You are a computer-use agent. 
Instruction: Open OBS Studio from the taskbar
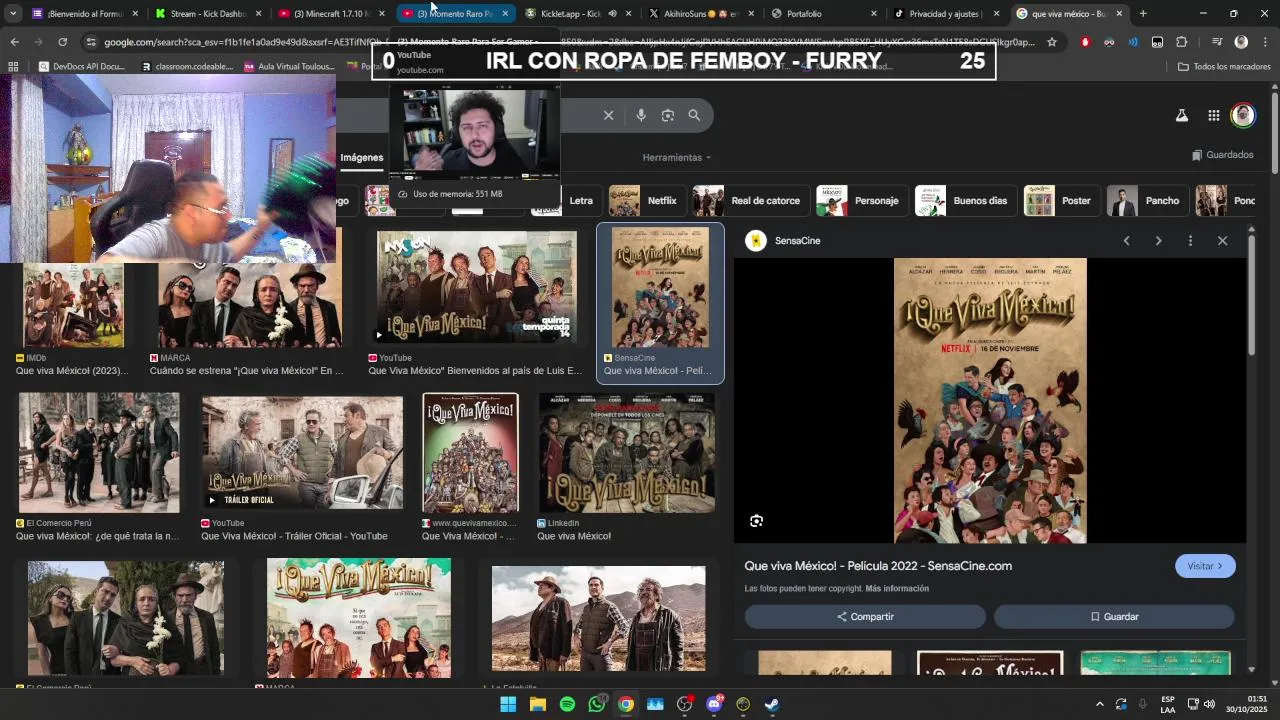coord(684,704)
